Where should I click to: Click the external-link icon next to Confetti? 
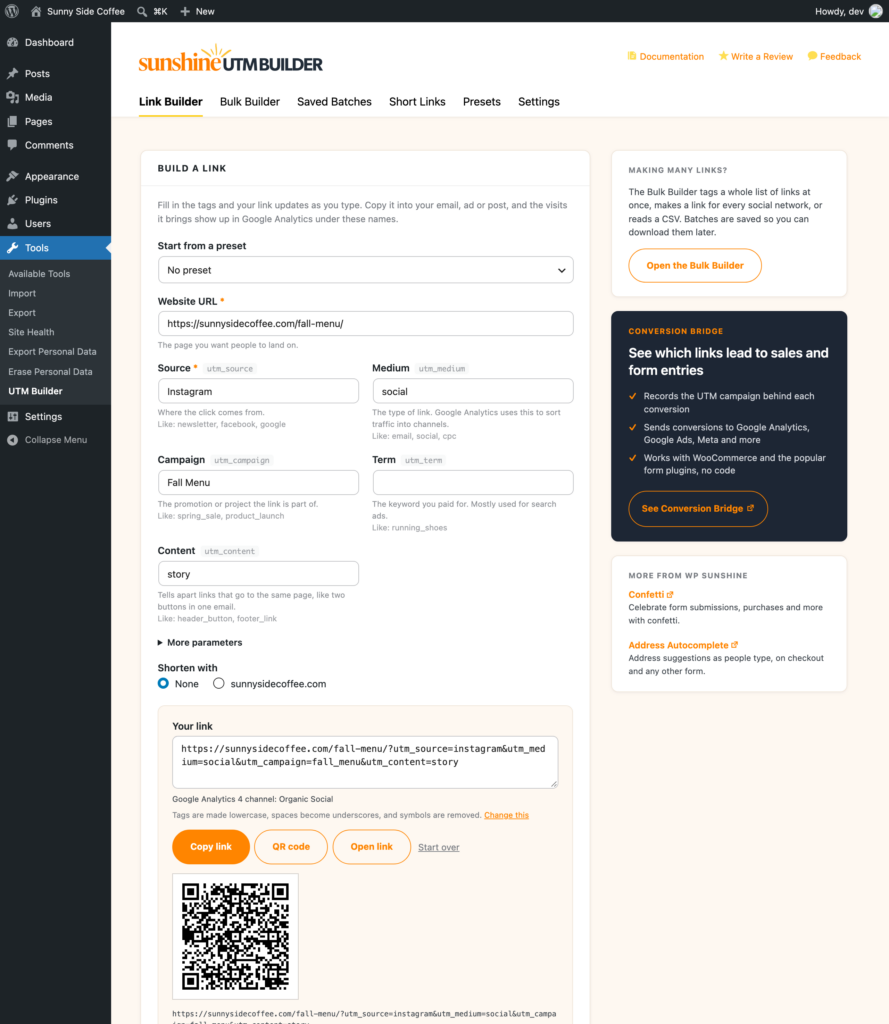click(670, 595)
